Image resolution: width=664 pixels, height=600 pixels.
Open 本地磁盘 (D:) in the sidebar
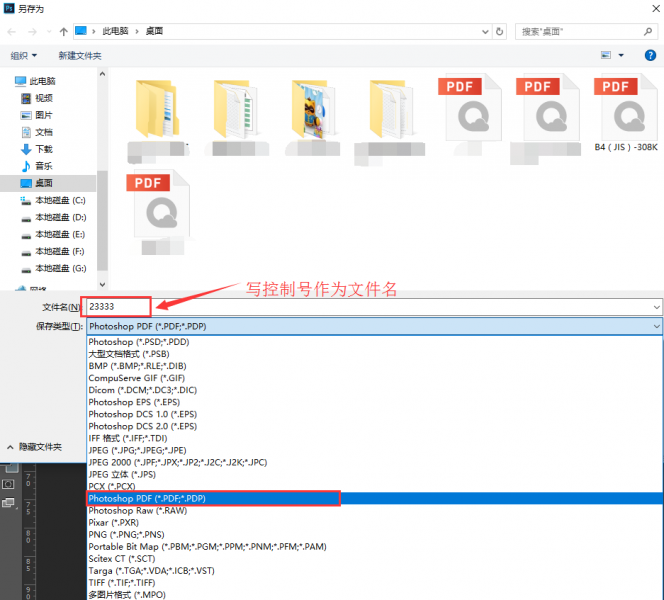[60, 217]
